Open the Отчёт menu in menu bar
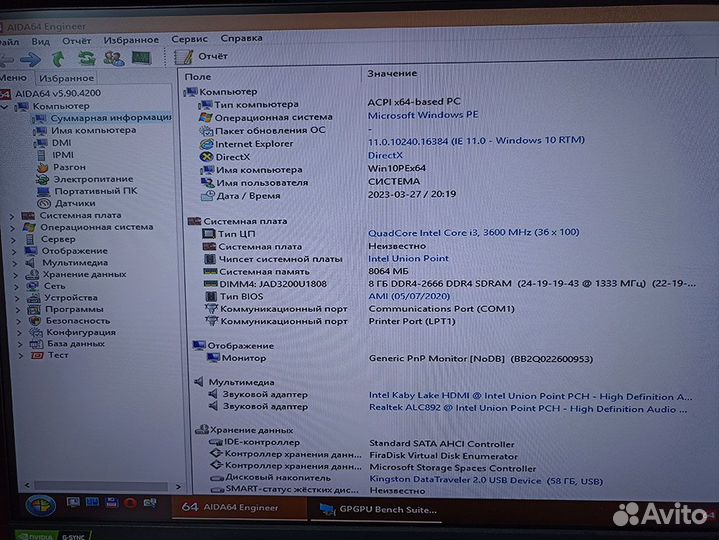 (x=77, y=41)
